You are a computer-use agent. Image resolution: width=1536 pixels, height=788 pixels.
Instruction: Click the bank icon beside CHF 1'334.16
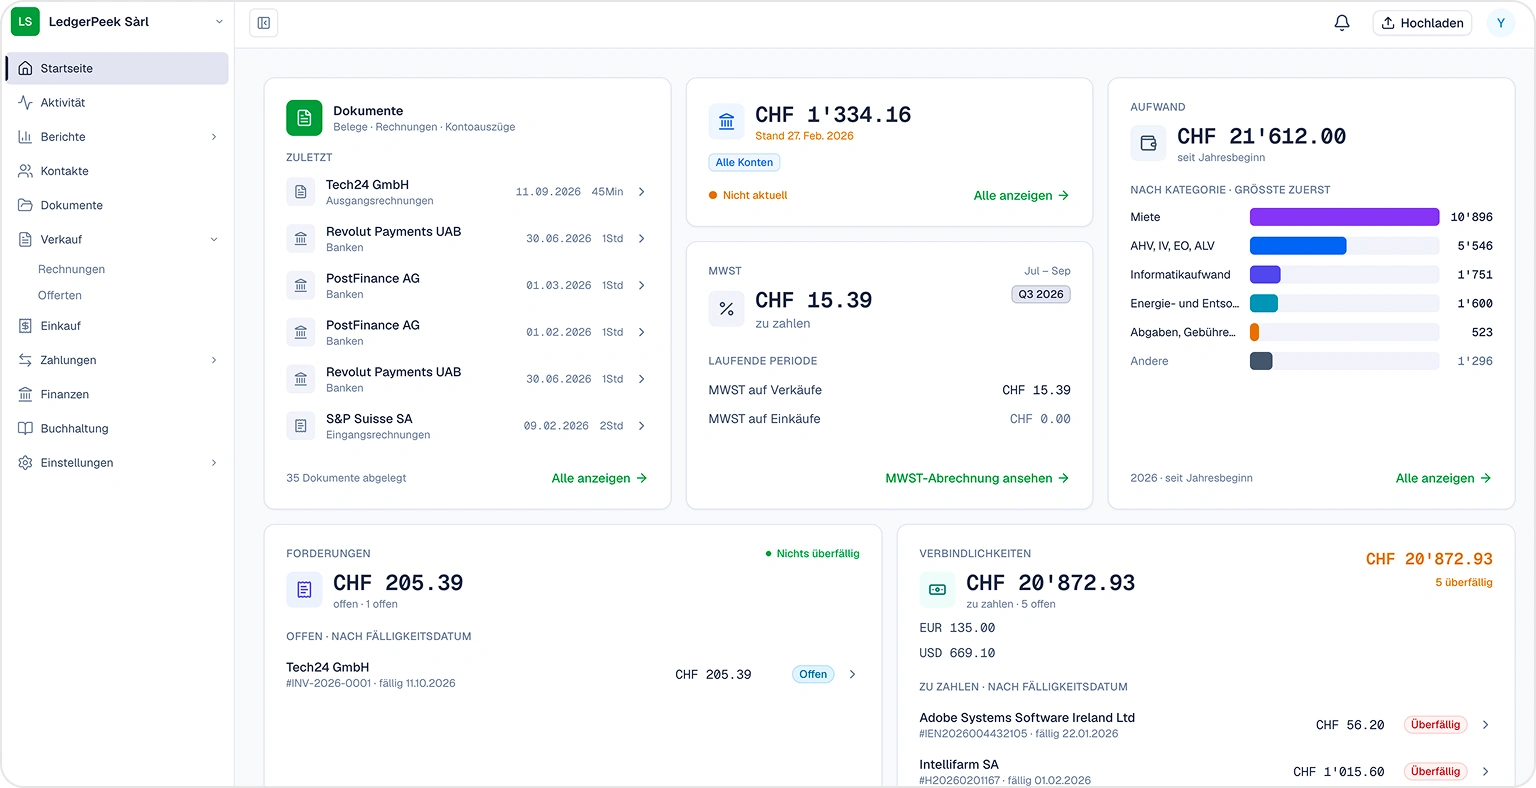pos(727,122)
